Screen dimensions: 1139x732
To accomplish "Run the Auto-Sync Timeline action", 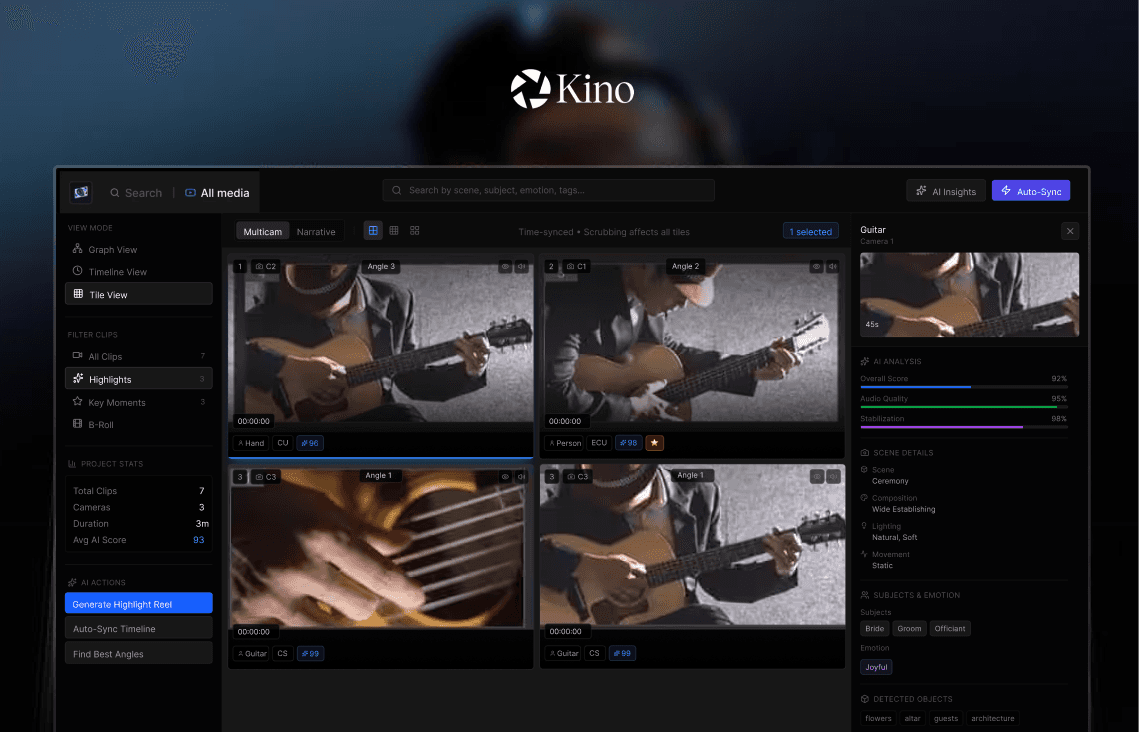I will [x=138, y=626].
